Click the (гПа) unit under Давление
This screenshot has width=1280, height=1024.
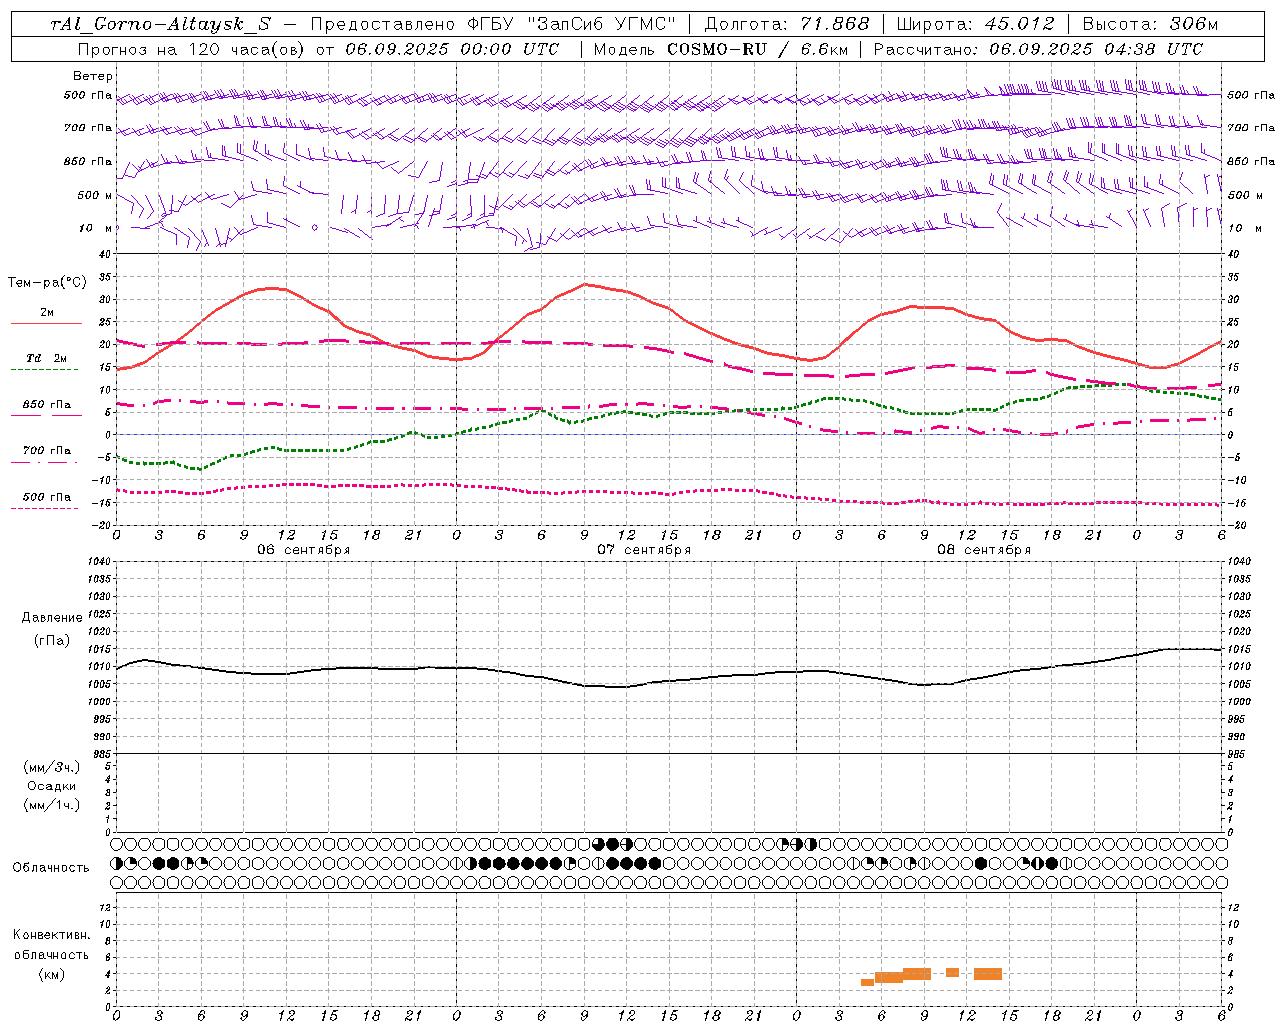pyautogui.click(x=52, y=640)
